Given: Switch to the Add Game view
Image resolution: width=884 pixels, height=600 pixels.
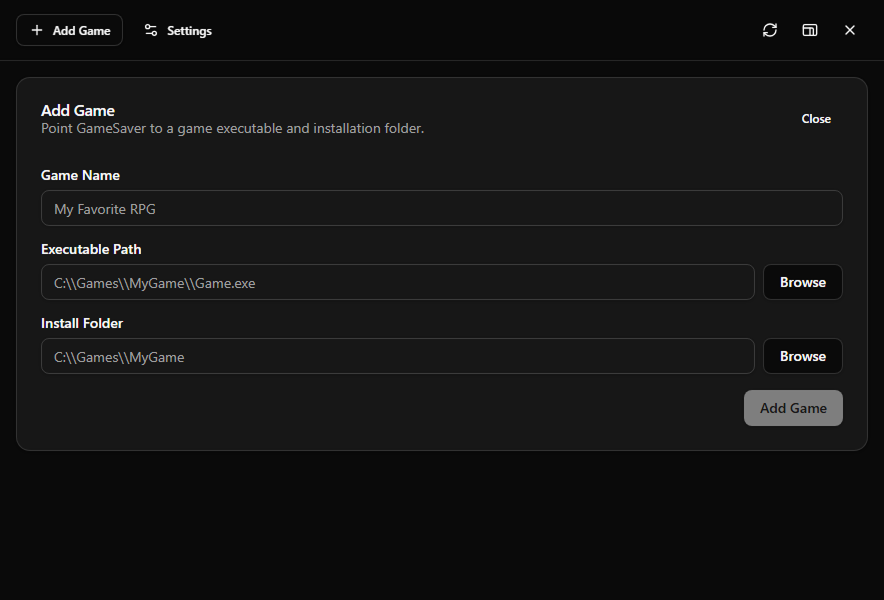Looking at the screenshot, I should (69, 30).
